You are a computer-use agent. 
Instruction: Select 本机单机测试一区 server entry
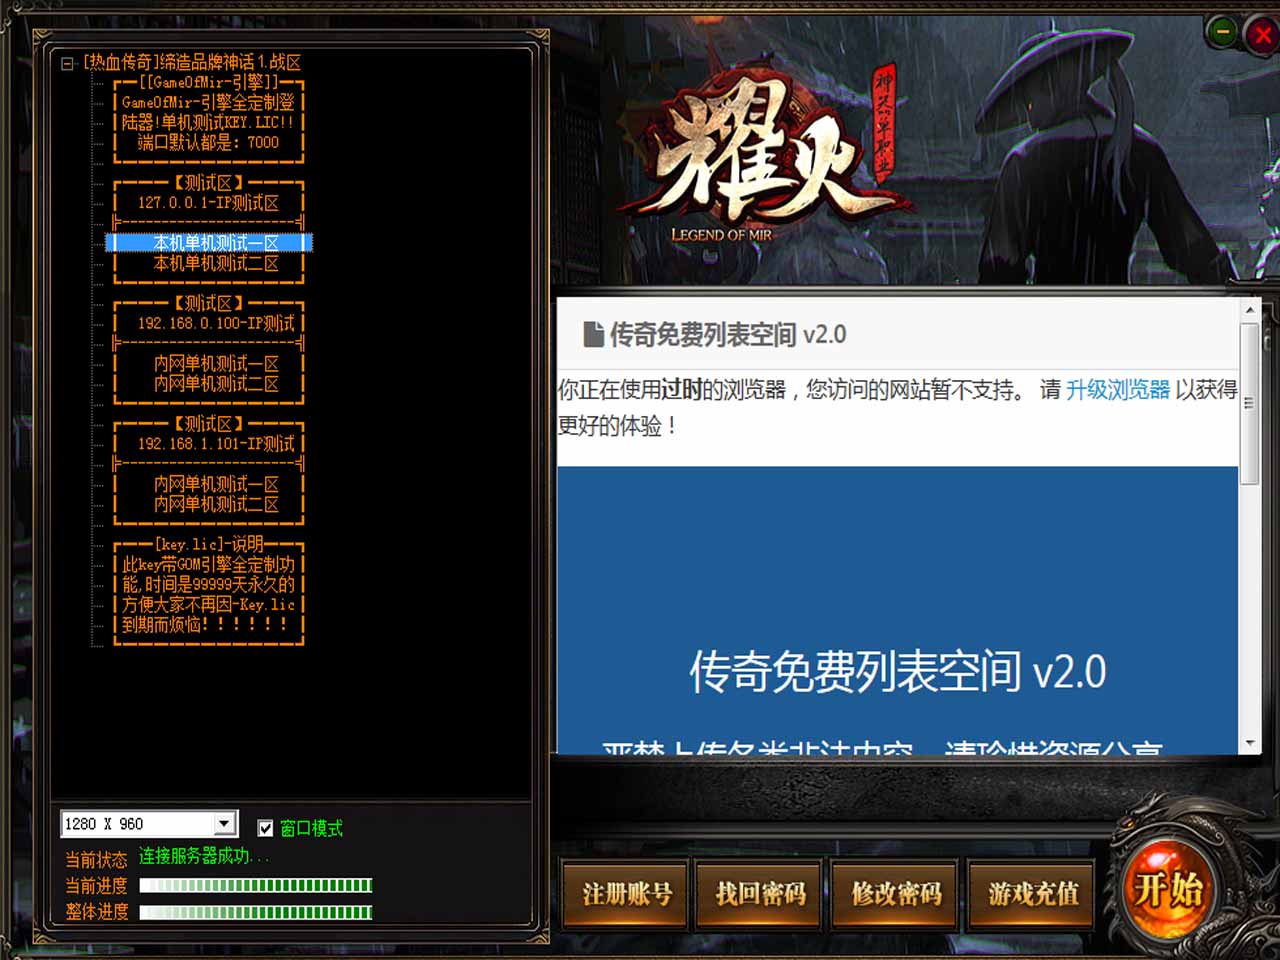209,243
